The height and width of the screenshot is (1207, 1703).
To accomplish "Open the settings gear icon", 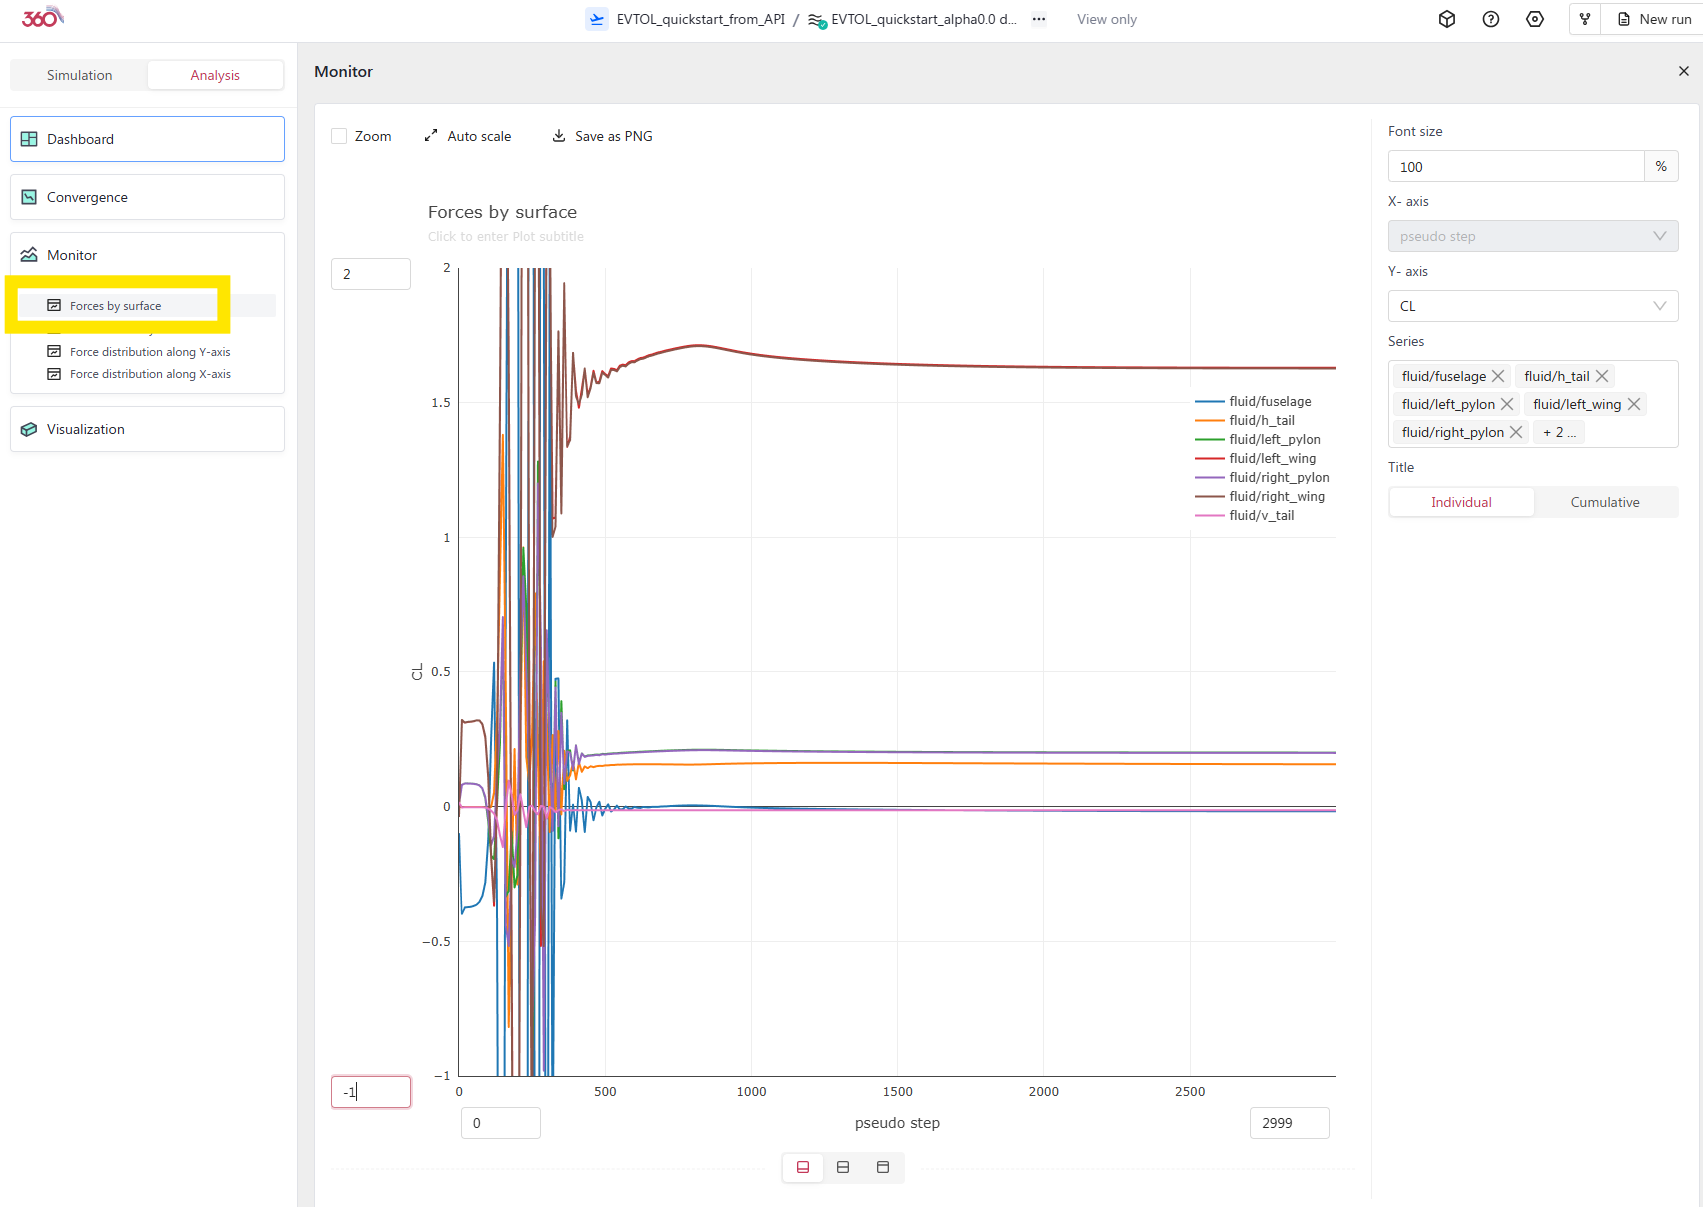I will coord(1534,19).
